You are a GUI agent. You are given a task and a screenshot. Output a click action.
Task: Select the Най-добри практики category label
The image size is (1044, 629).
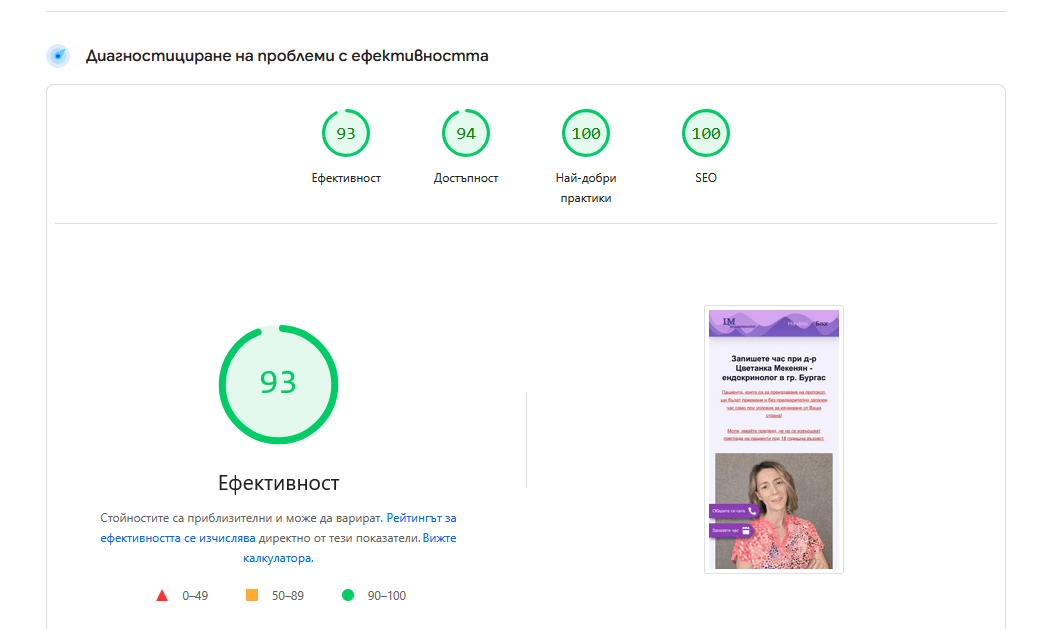(x=586, y=188)
